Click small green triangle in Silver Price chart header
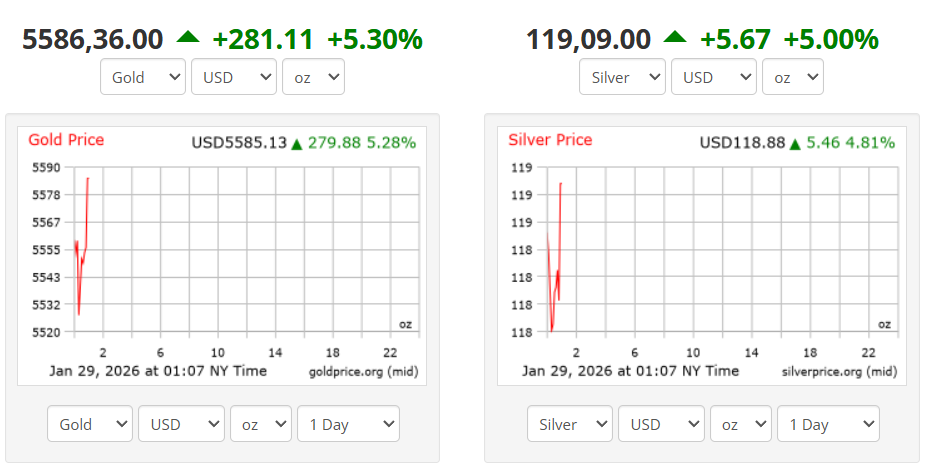The width and height of the screenshot is (927, 468). pos(795,144)
